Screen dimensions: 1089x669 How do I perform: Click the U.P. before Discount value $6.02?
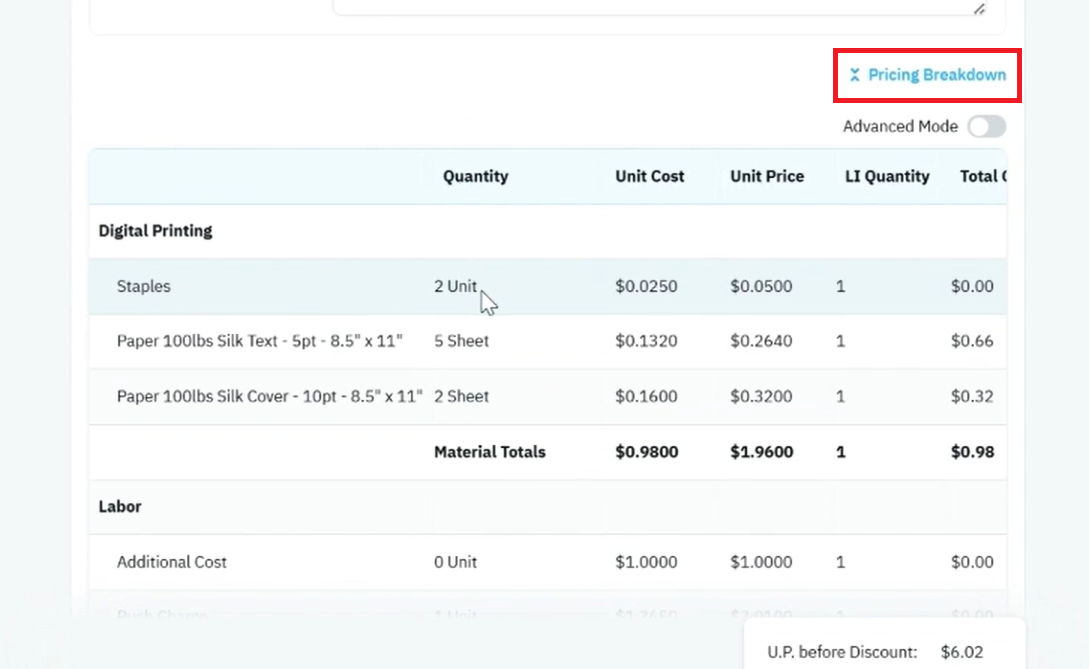pyautogui.click(x=962, y=652)
